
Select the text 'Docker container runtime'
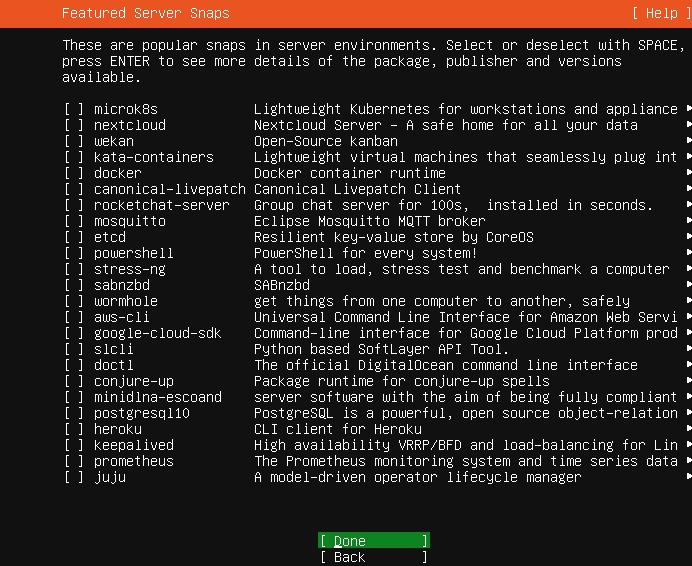tap(350, 173)
